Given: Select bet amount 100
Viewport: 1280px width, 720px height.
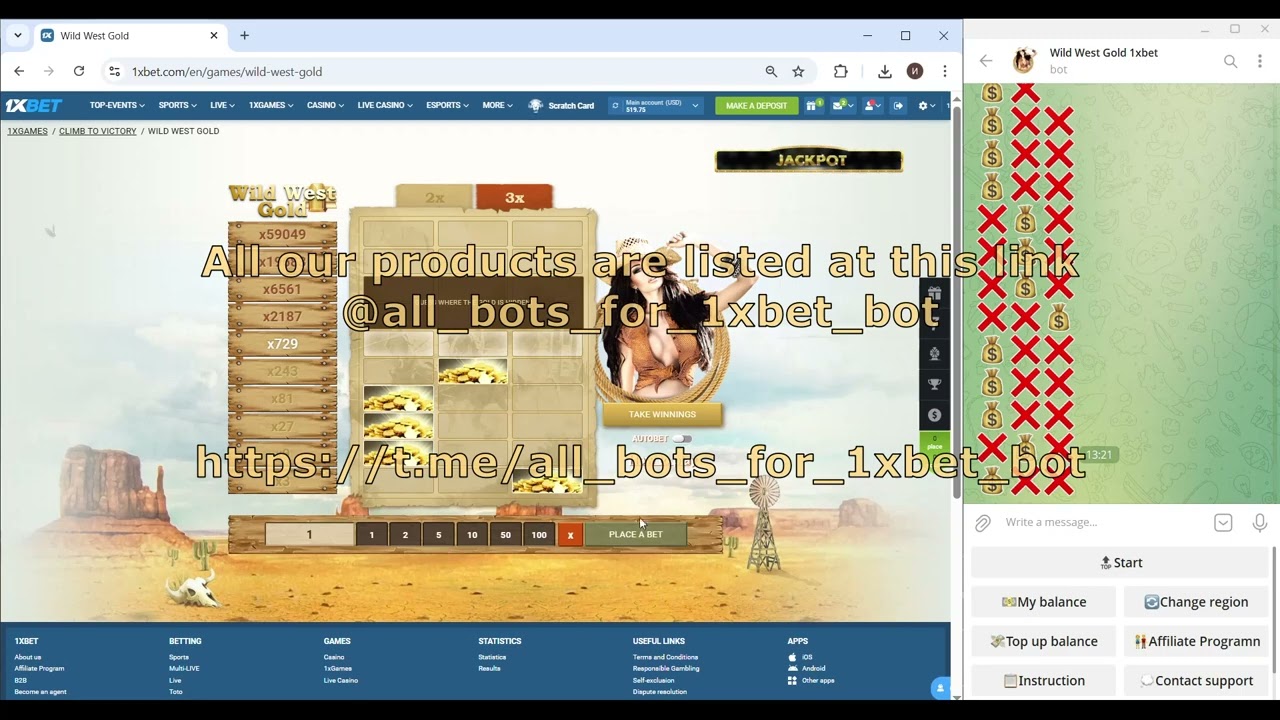Looking at the screenshot, I should pyautogui.click(x=539, y=535).
